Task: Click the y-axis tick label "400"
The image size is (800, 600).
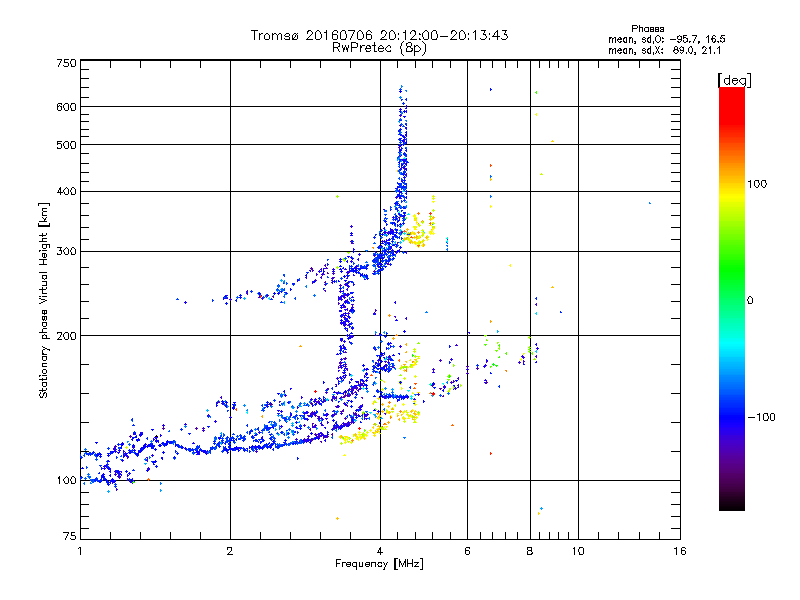Action: (x=67, y=191)
